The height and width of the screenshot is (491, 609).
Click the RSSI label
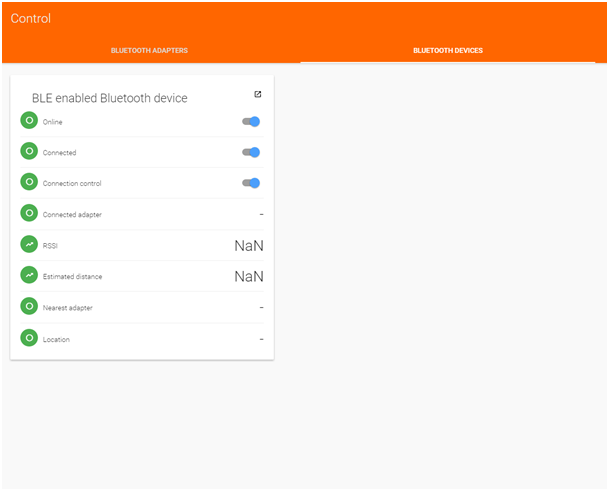click(x=50, y=246)
